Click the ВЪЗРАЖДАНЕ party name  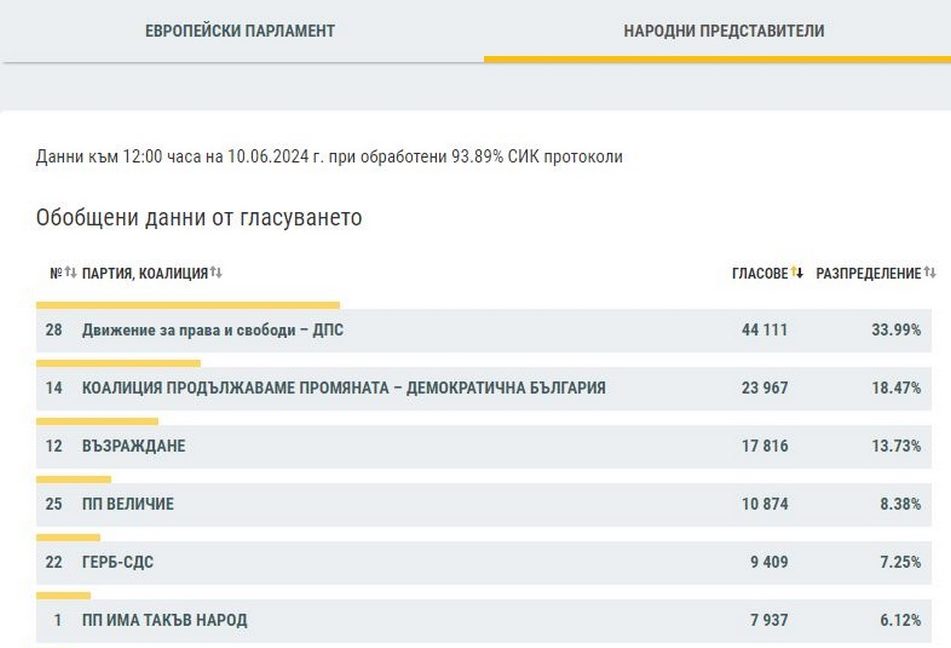tap(133, 446)
